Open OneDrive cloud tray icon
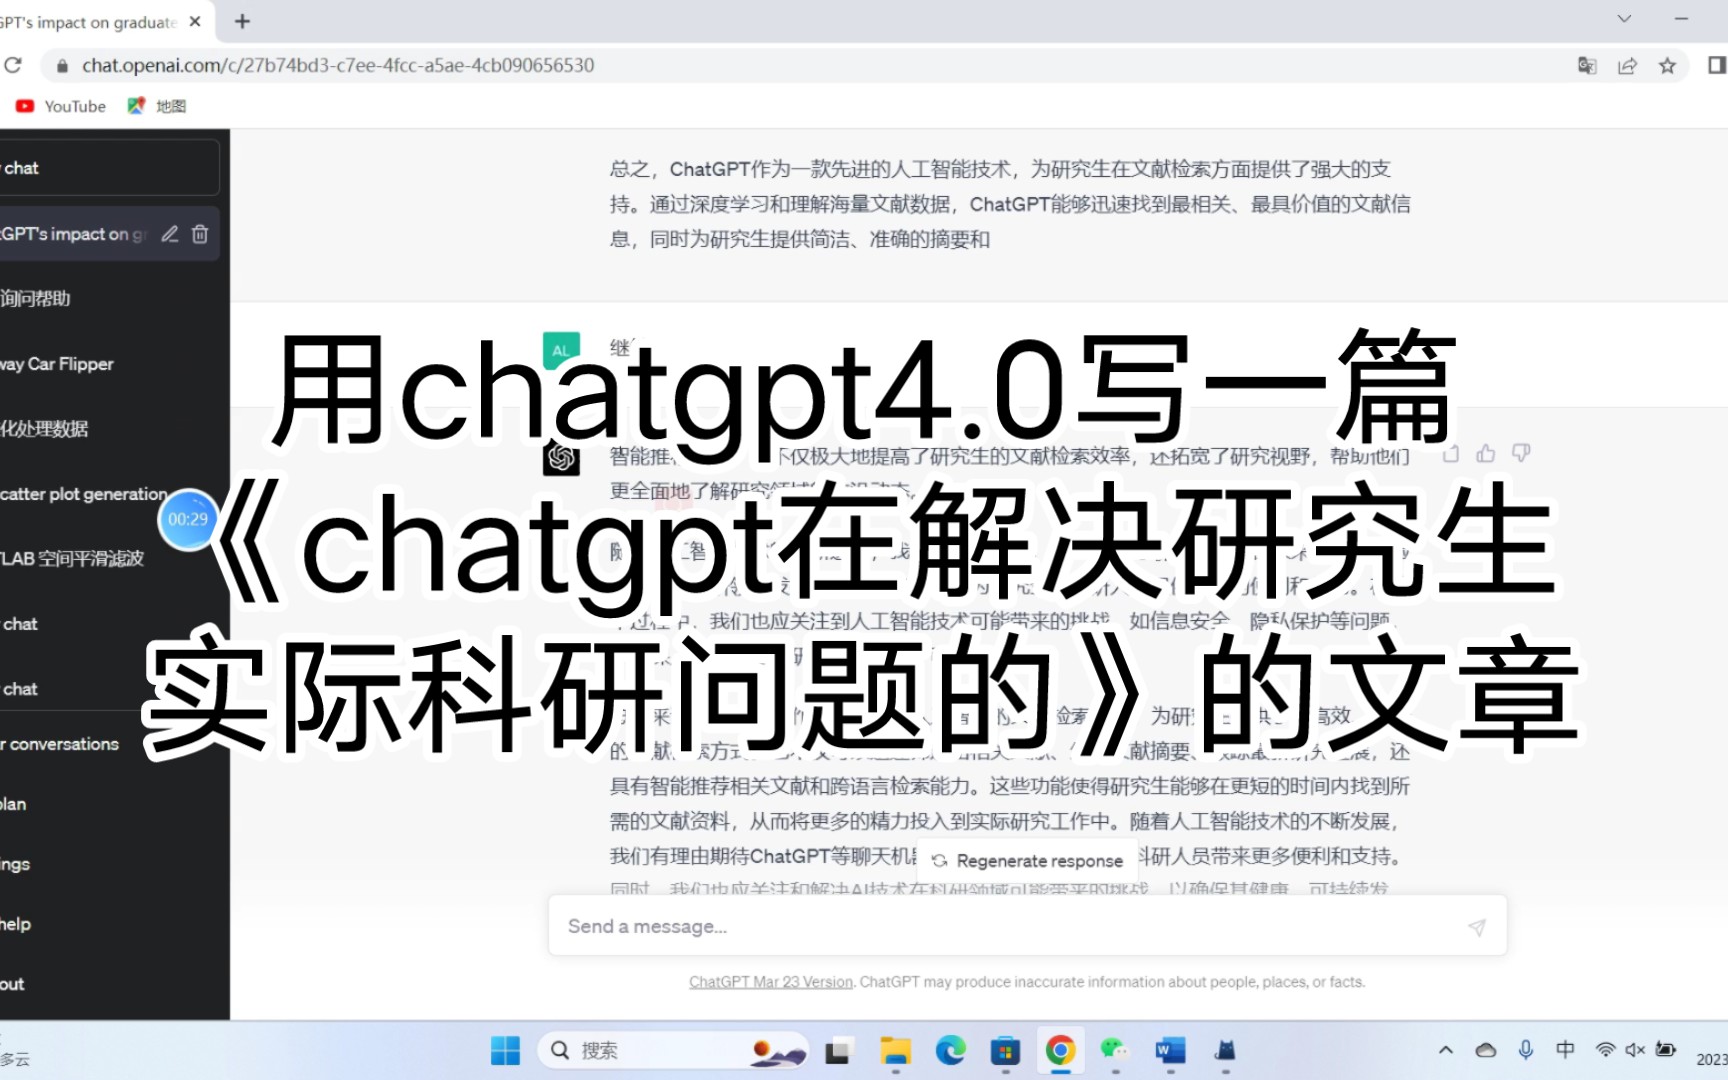The image size is (1728, 1080). tap(1486, 1050)
